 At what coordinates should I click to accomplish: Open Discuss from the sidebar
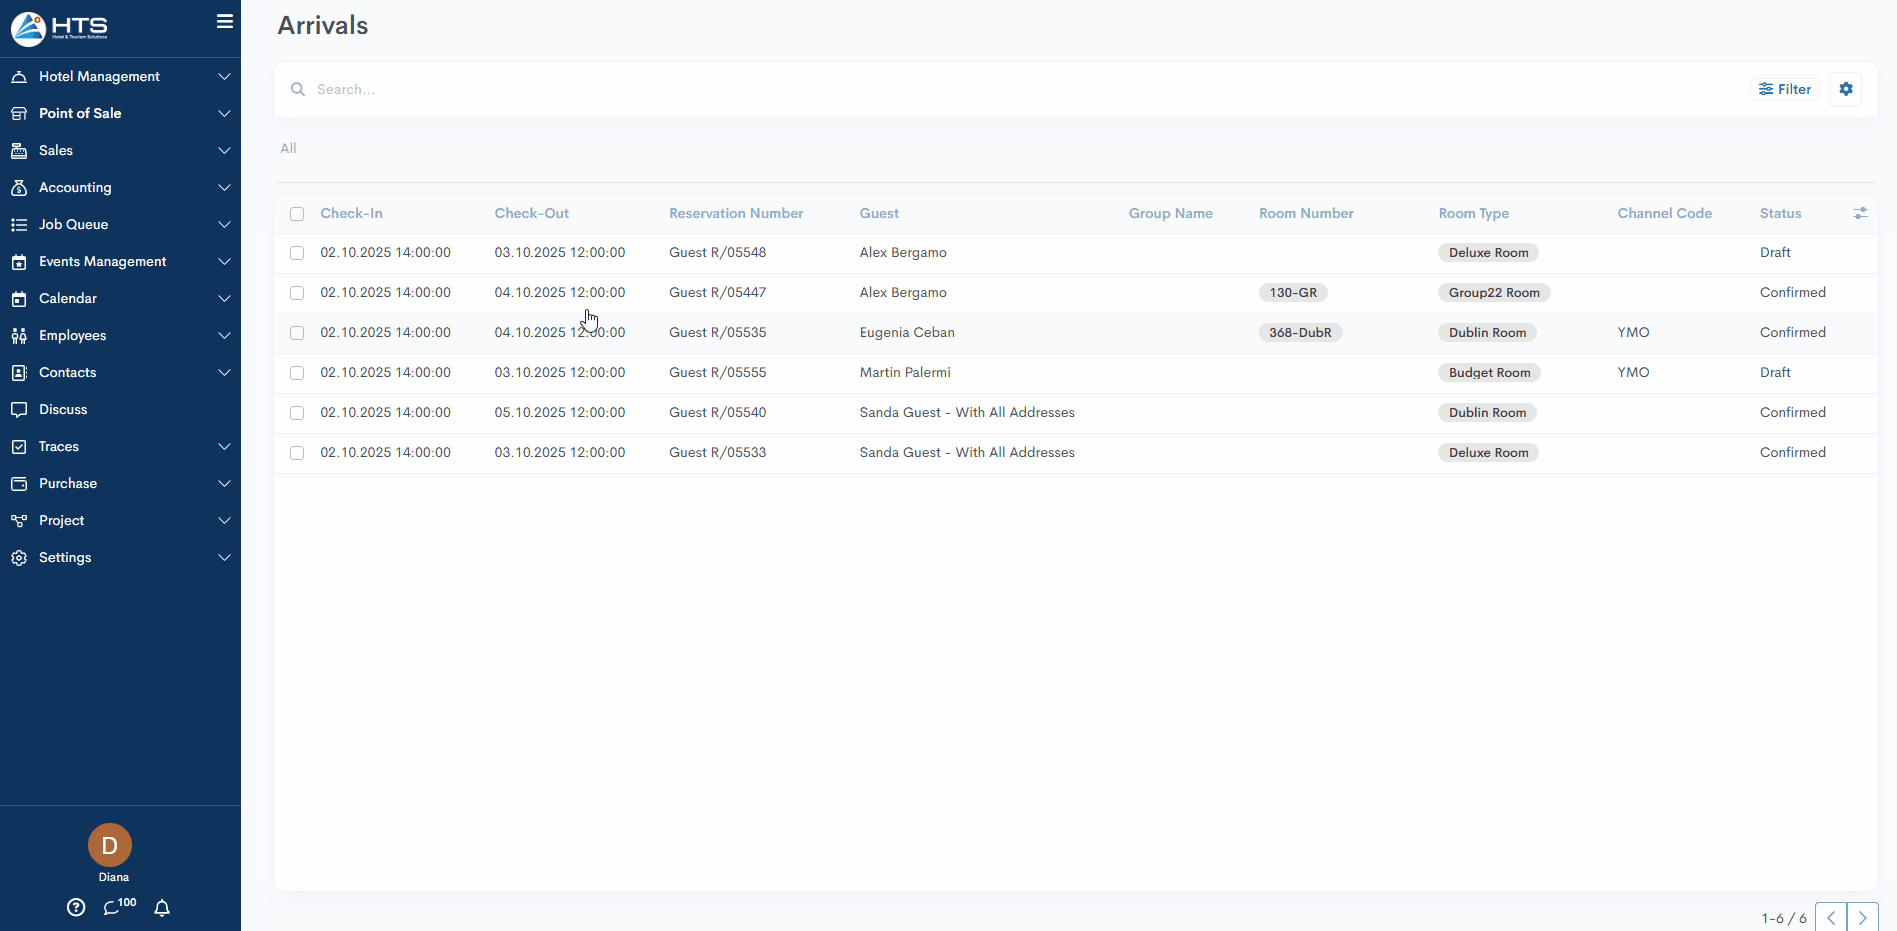(x=63, y=409)
